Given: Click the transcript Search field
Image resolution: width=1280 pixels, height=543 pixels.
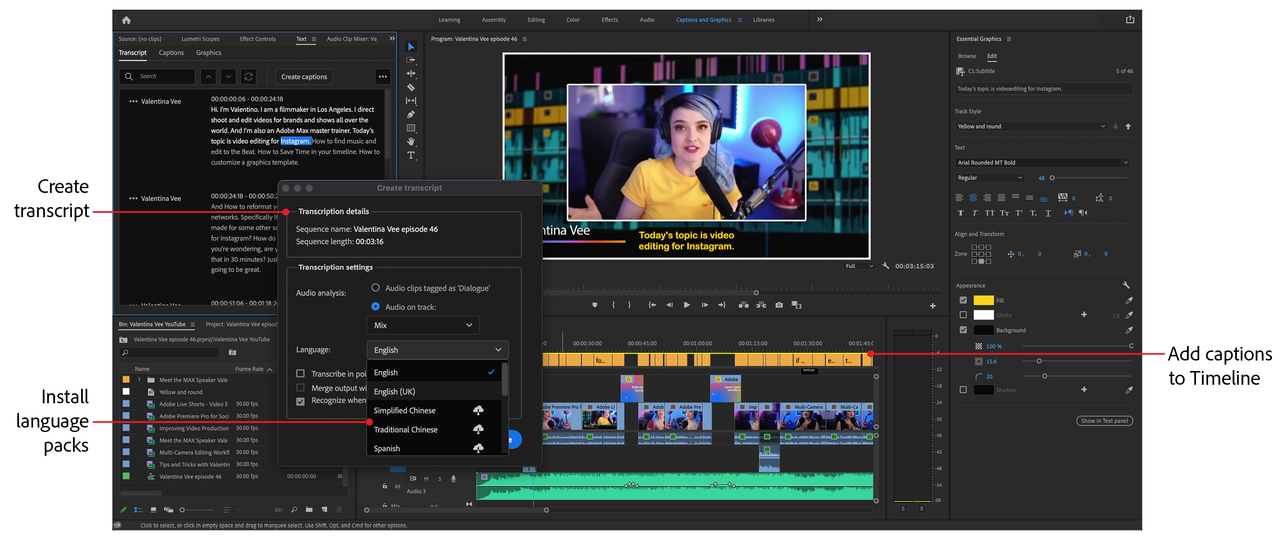Looking at the screenshot, I should pyautogui.click(x=158, y=76).
